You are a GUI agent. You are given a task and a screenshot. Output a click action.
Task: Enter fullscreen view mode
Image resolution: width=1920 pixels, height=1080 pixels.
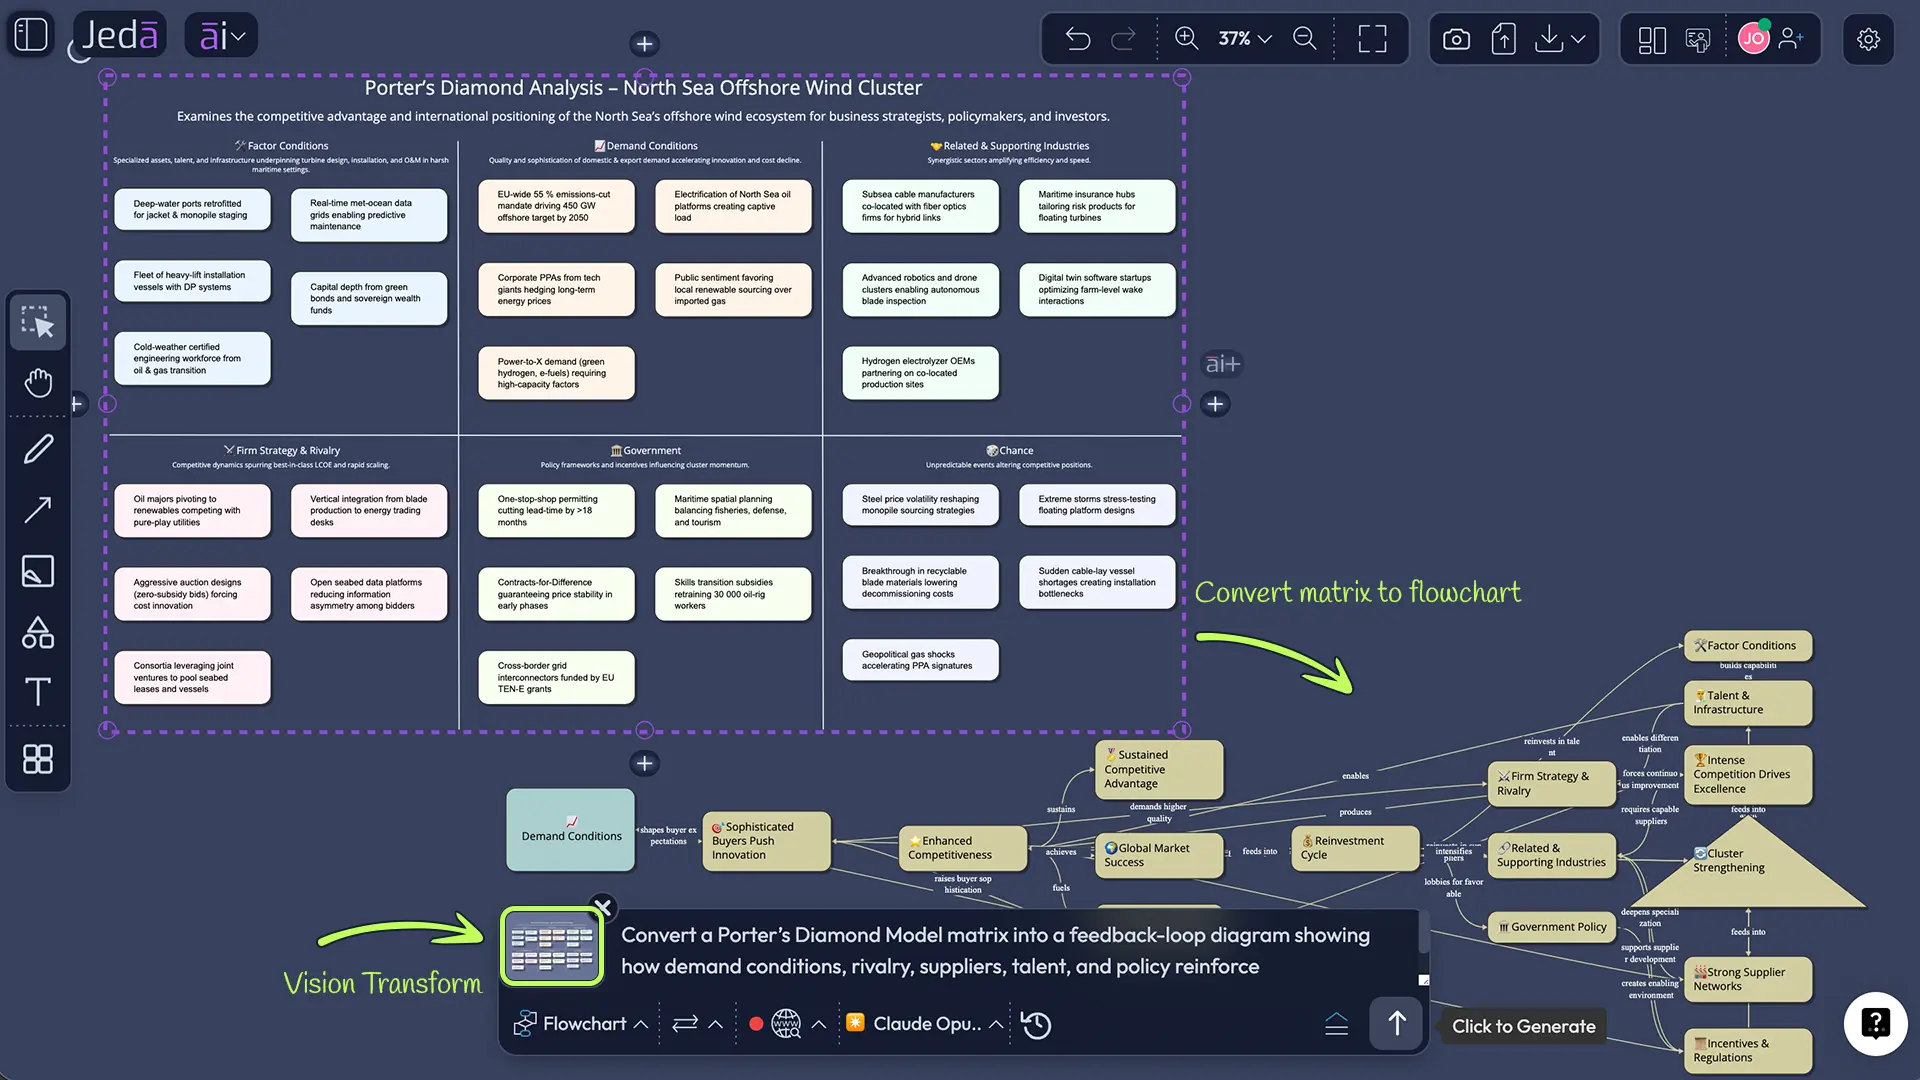[1372, 39]
